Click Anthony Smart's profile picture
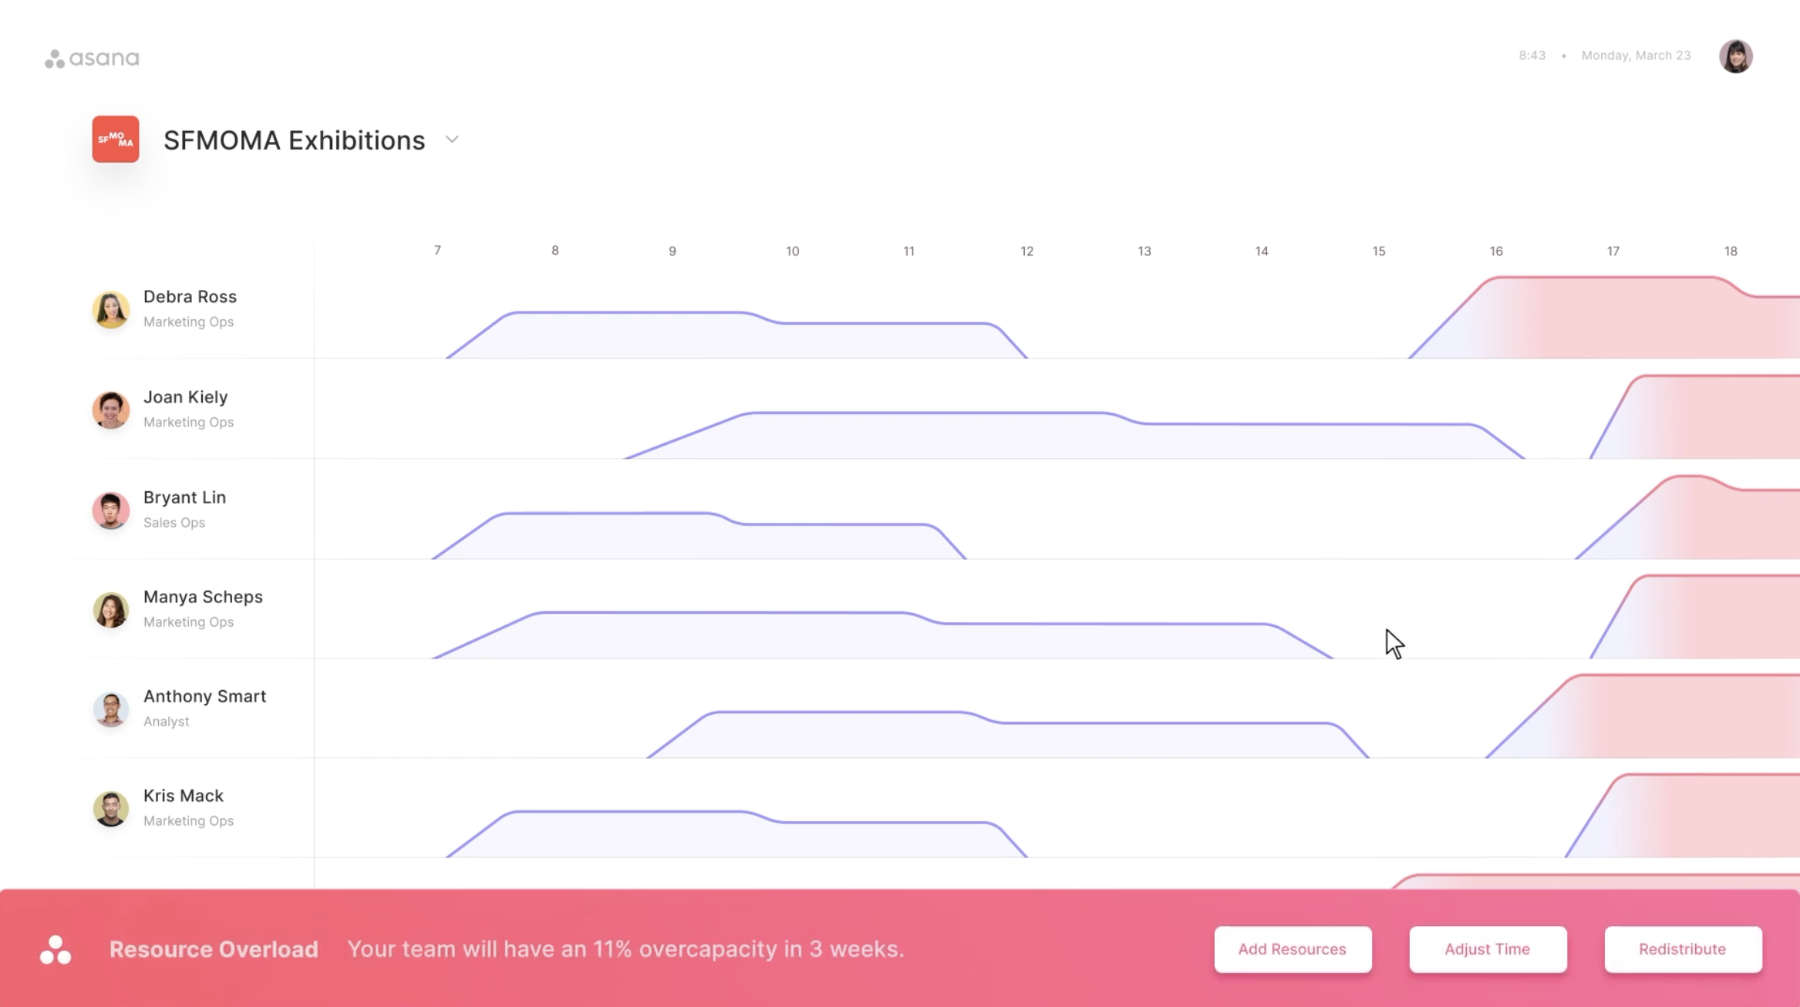This screenshot has width=1800, height=1007. point(111,709)
